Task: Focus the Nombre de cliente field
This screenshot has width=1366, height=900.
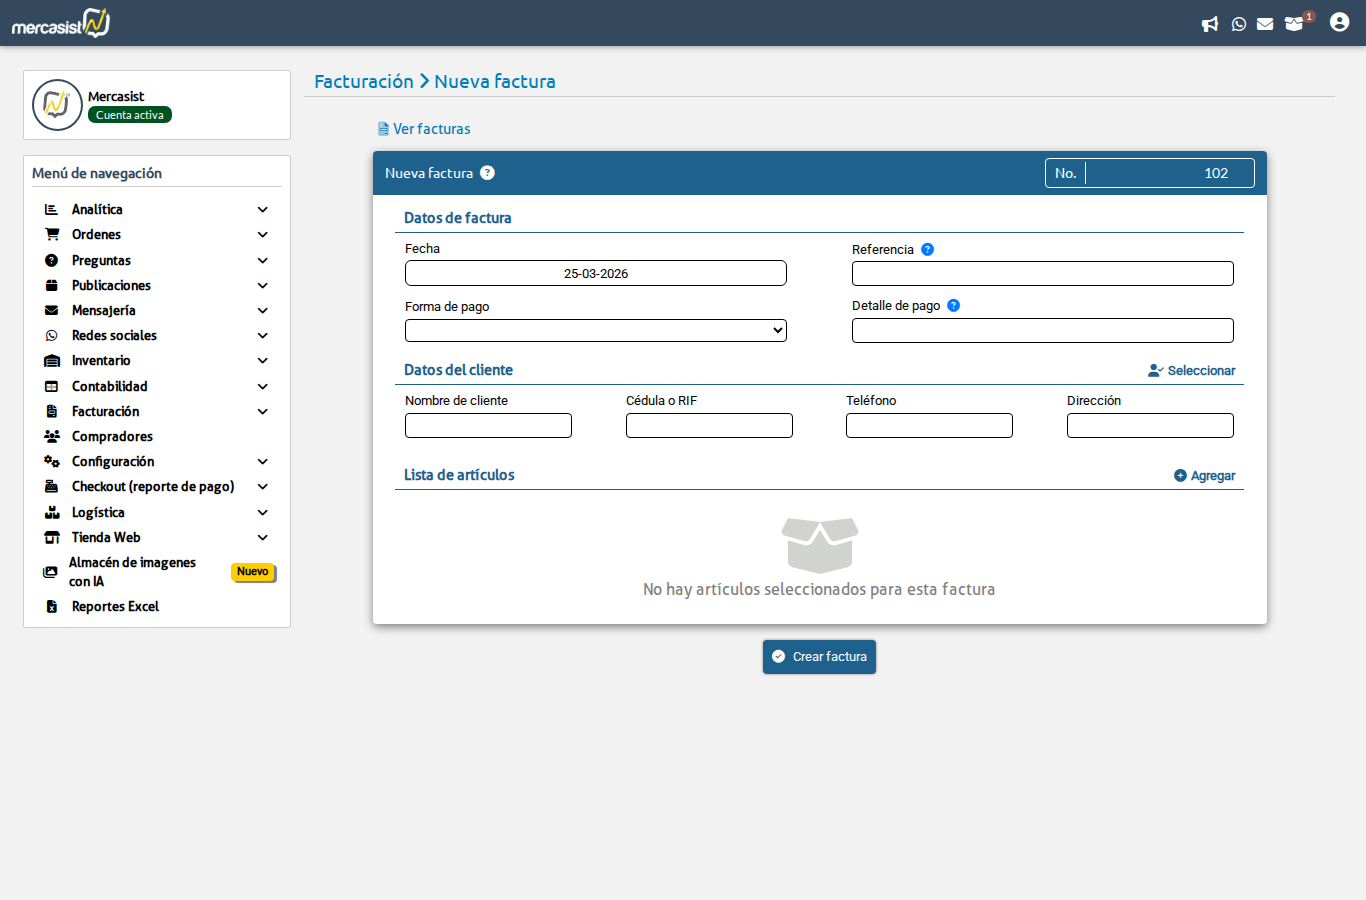Action: [x=488, y=426]
